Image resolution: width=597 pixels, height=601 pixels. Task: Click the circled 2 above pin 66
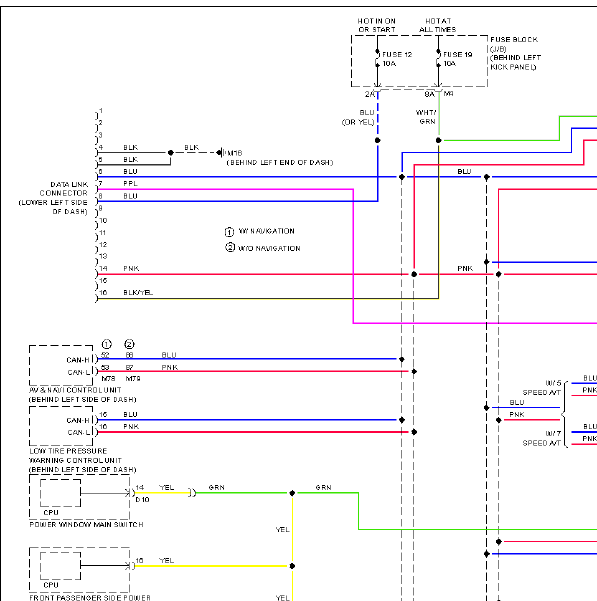(130, 344)
